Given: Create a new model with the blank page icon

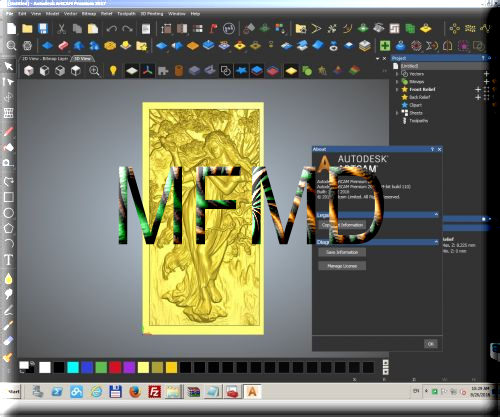Looking at the screenshot, I should (11, 29).
